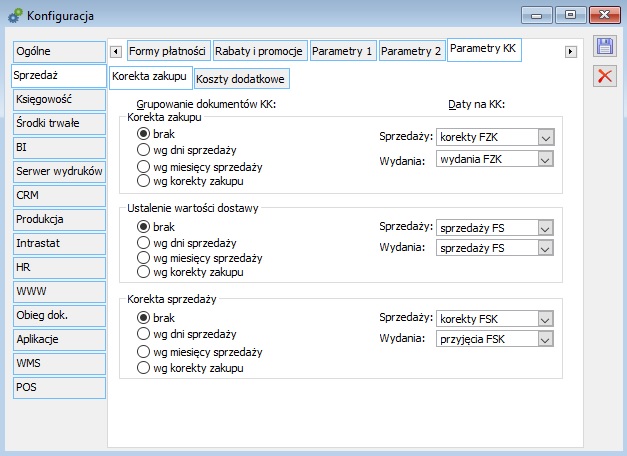Open the CRM section
The width and height of the screenshot is (627, 456).
pos(59,196)
